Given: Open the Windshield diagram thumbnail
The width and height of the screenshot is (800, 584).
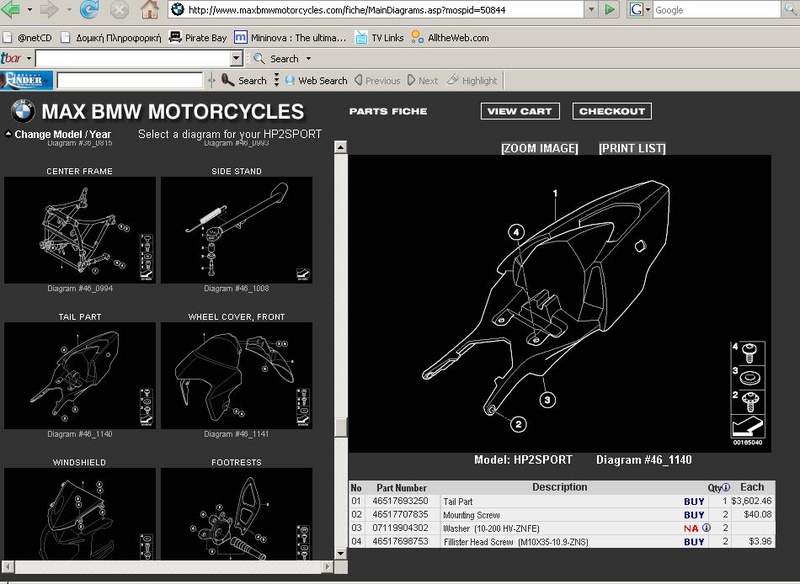Looking at the screenshot, I should tap(80, 514).
